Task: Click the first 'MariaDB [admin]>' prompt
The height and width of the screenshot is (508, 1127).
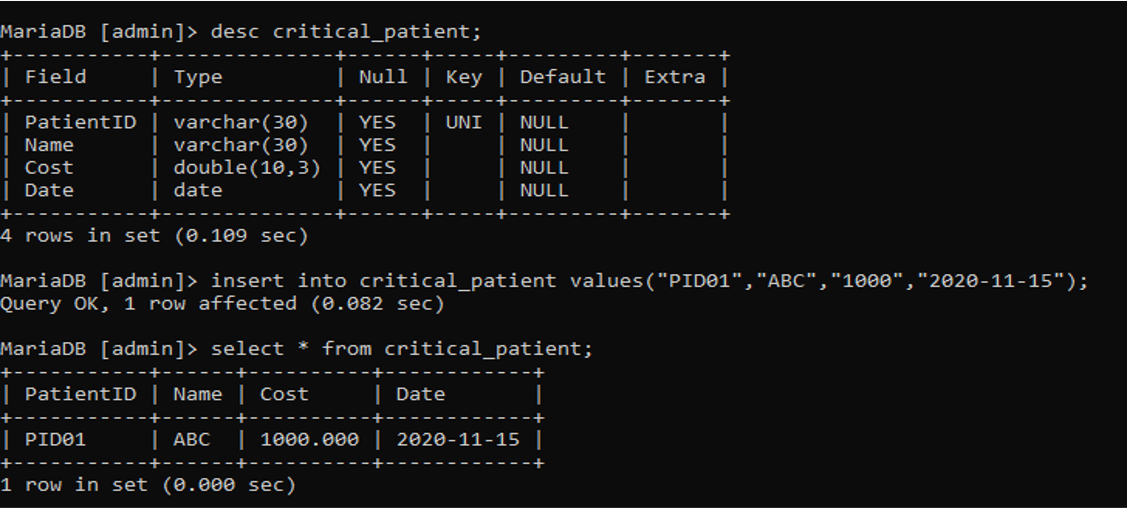Action: point(98,32)
